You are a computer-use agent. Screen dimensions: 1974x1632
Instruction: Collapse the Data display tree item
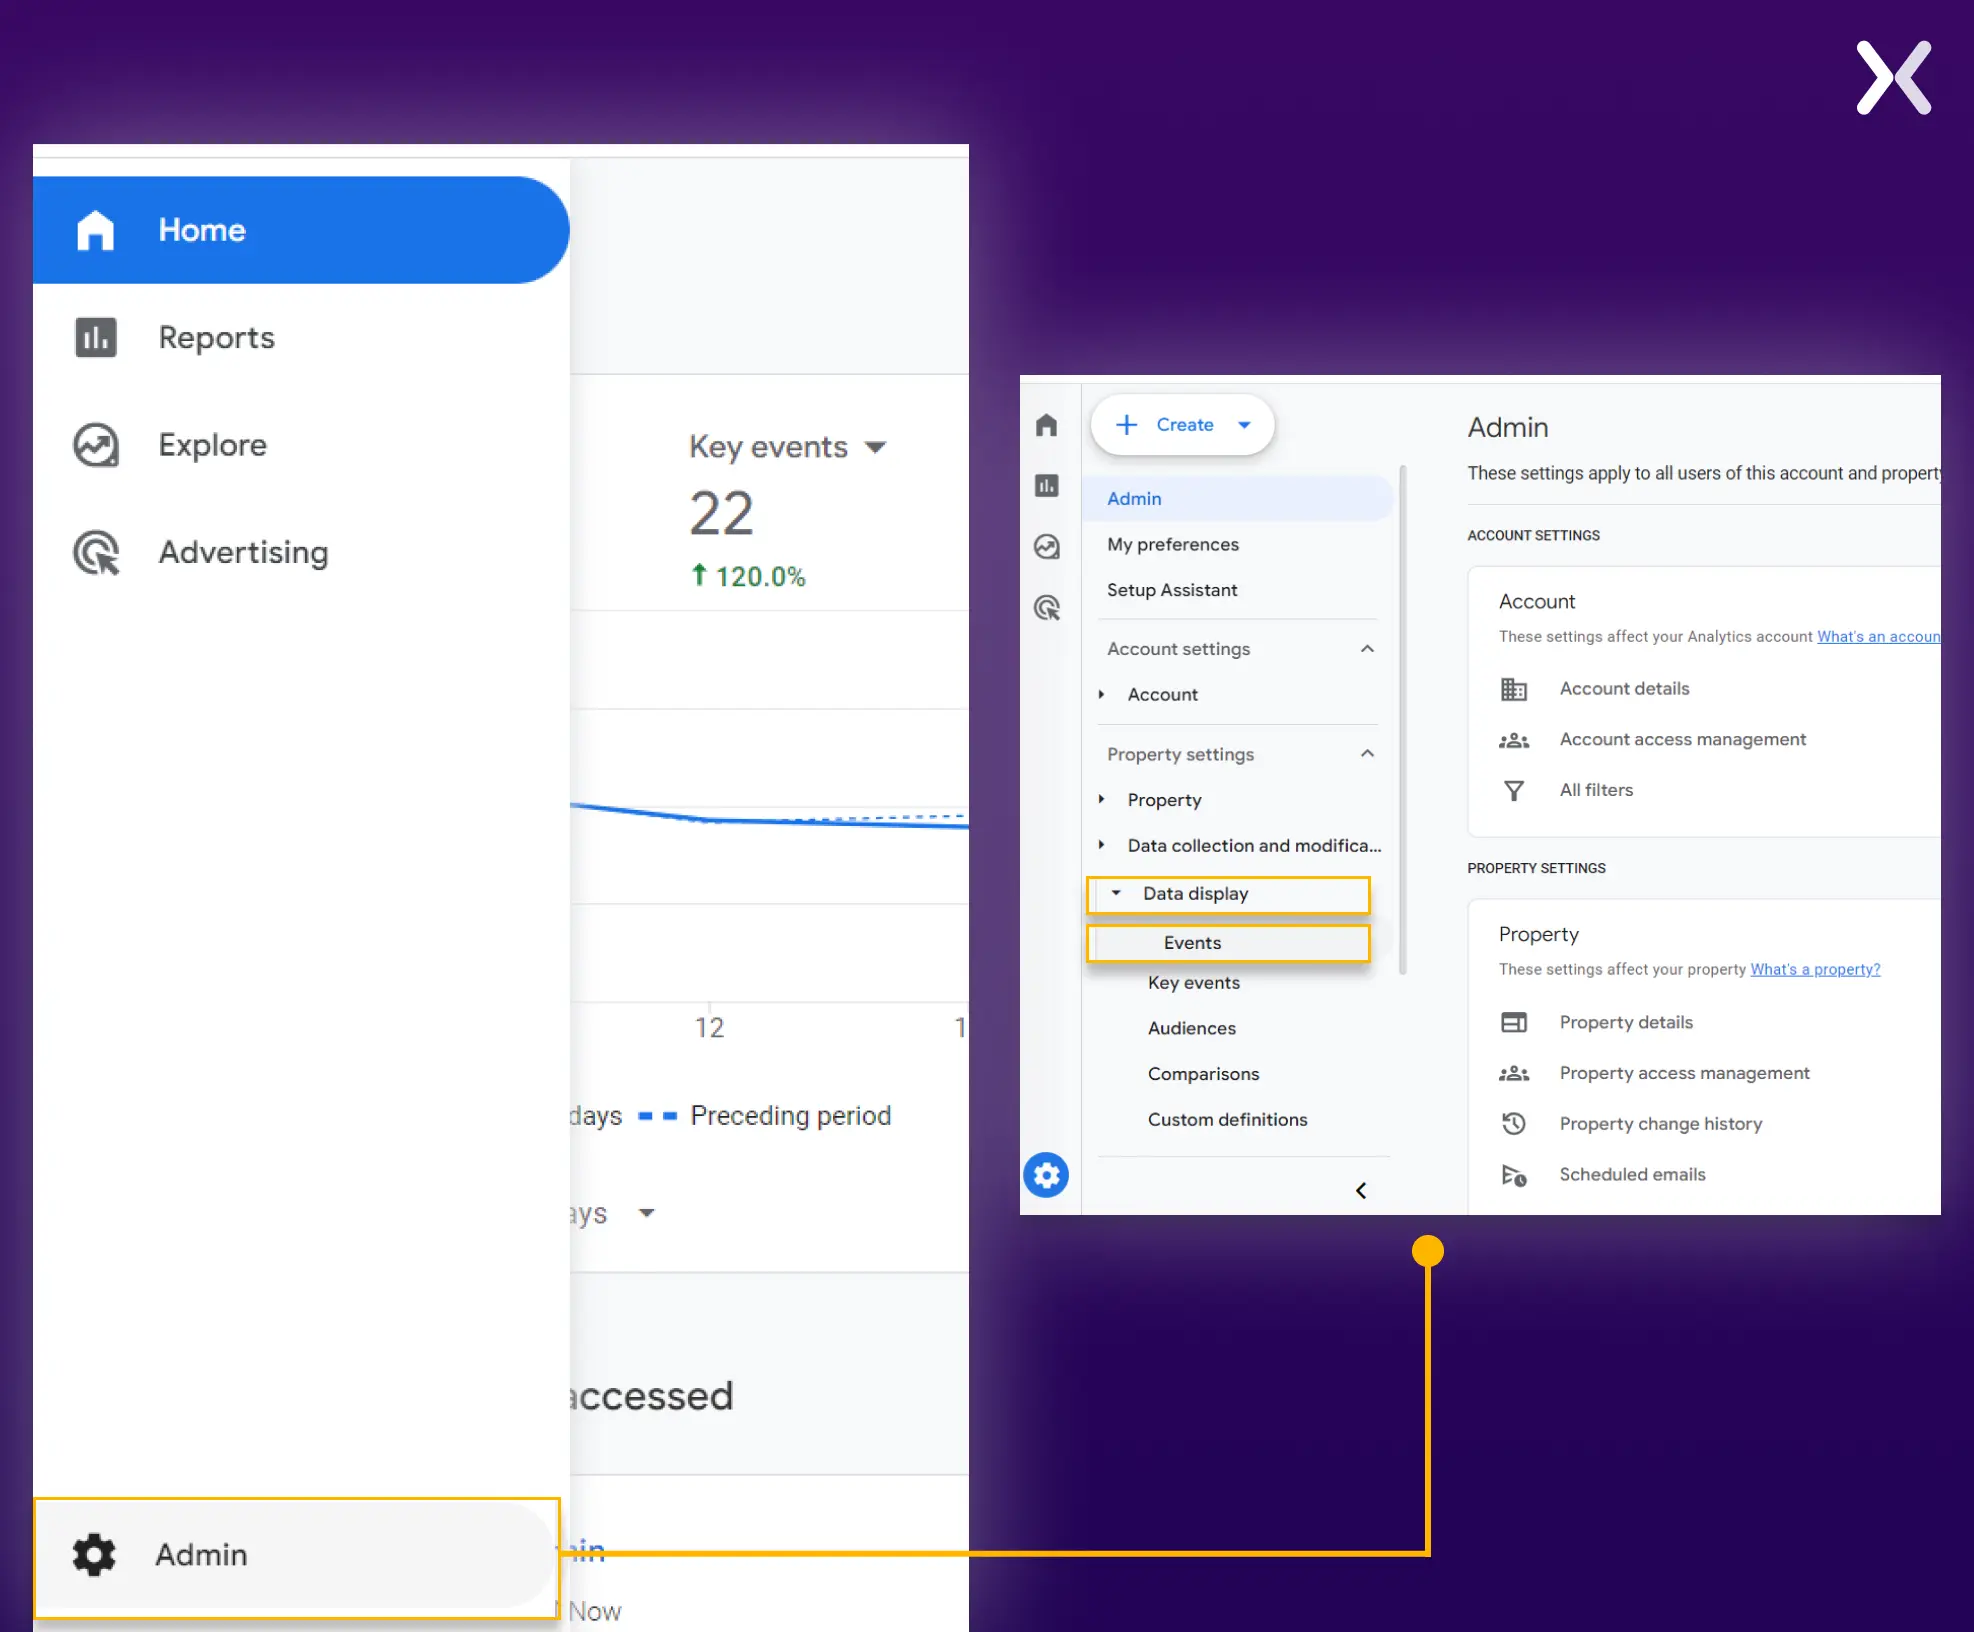tap(1116, 893)
